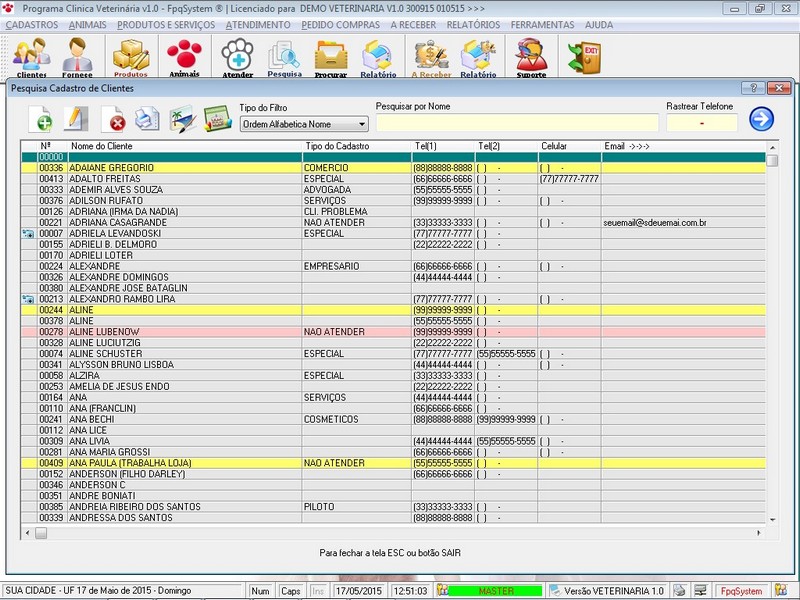Open the palm tree picture icon
Screen dimensions: 800x600
coord(183,119)
